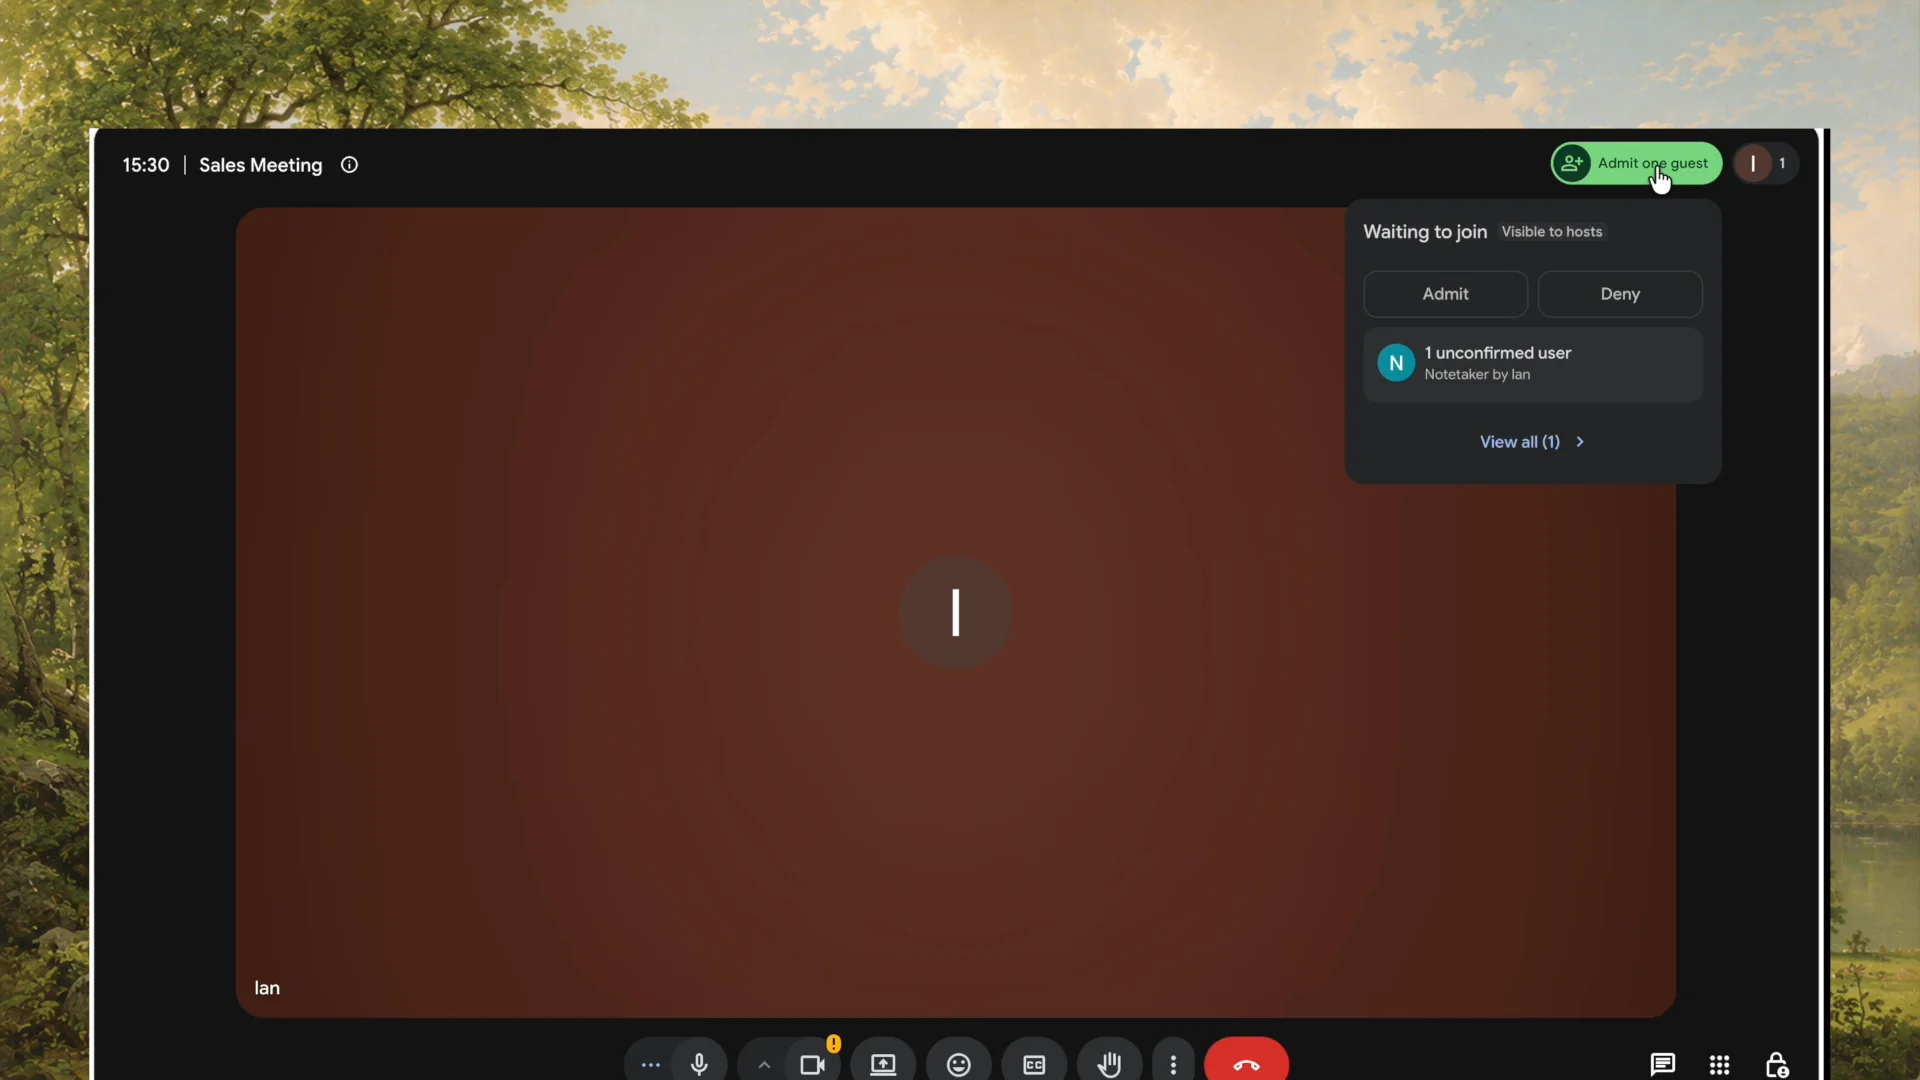
Task: Deny the waiting guest
Action: (x=1620, y=294)
